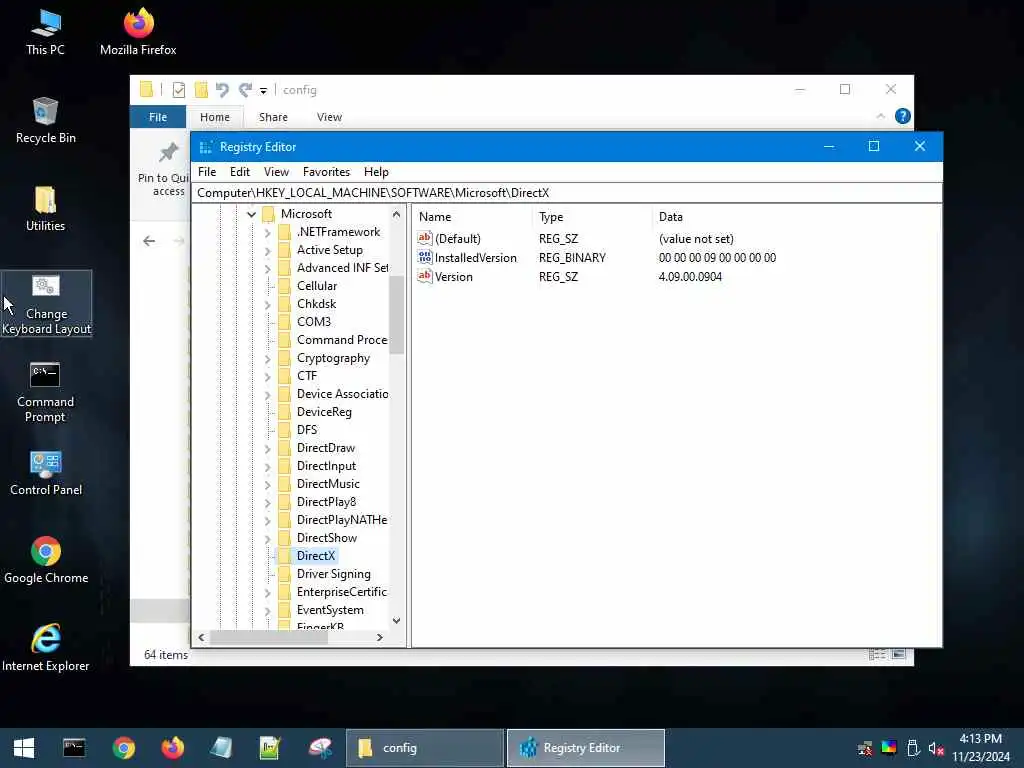Collapse the ribbon in config window

(880, 116)
